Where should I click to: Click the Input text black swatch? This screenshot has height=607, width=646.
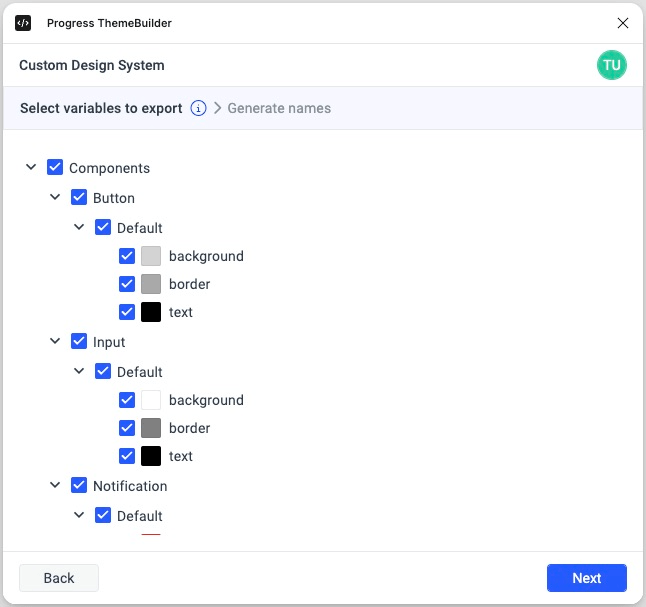click(151, 456)
